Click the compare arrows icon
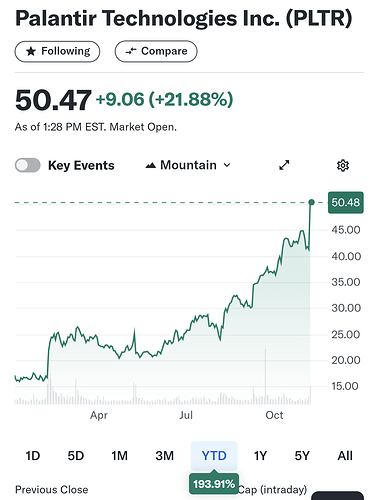377x500 pixels. (131, 51)
